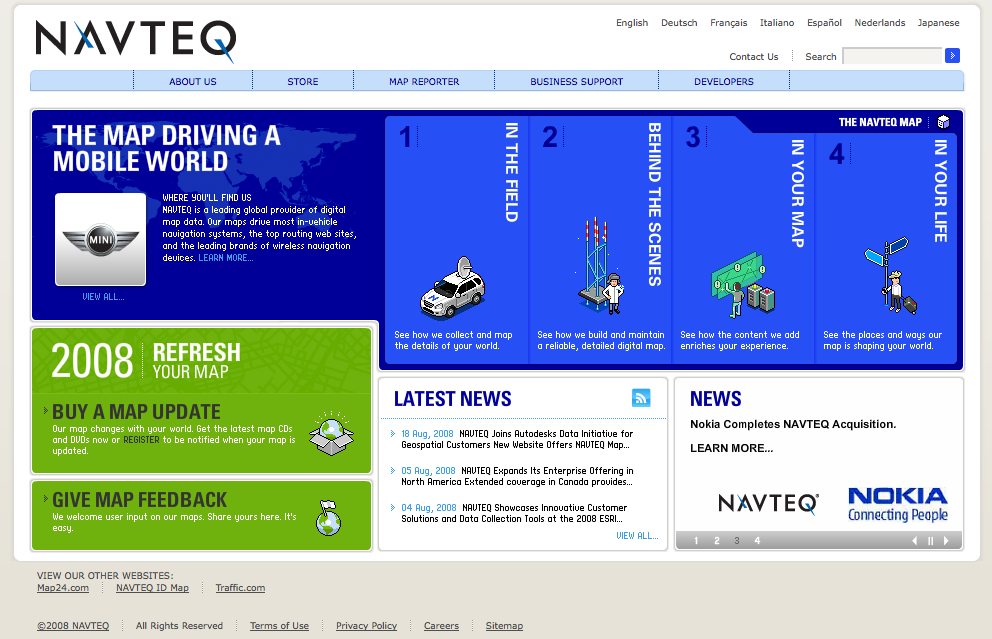Viewport: 992px width, 639px height.
Task: Click the green map board illustration
Action: point(743,285)
